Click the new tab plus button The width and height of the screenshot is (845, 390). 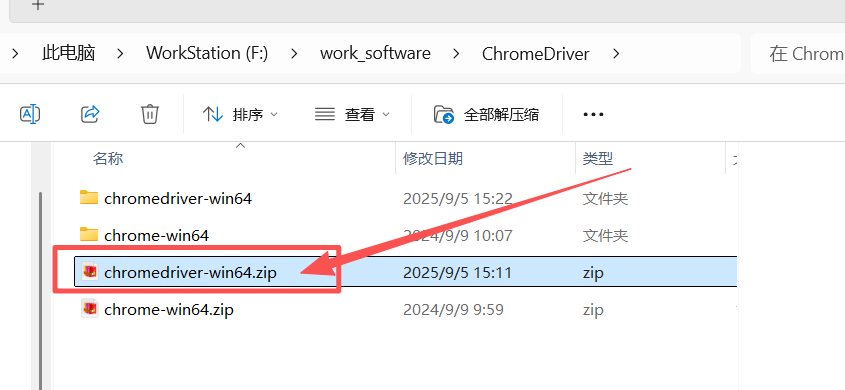(x=37, y=5)
